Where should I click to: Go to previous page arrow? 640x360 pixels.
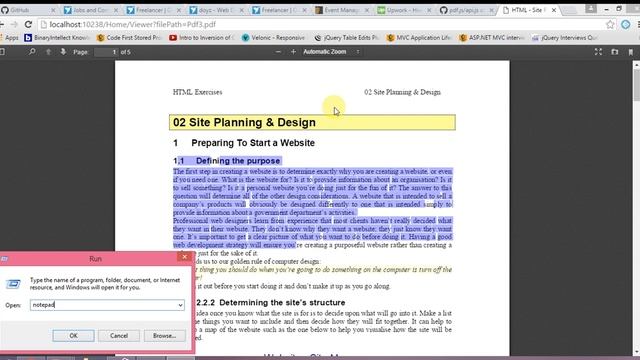48,52
